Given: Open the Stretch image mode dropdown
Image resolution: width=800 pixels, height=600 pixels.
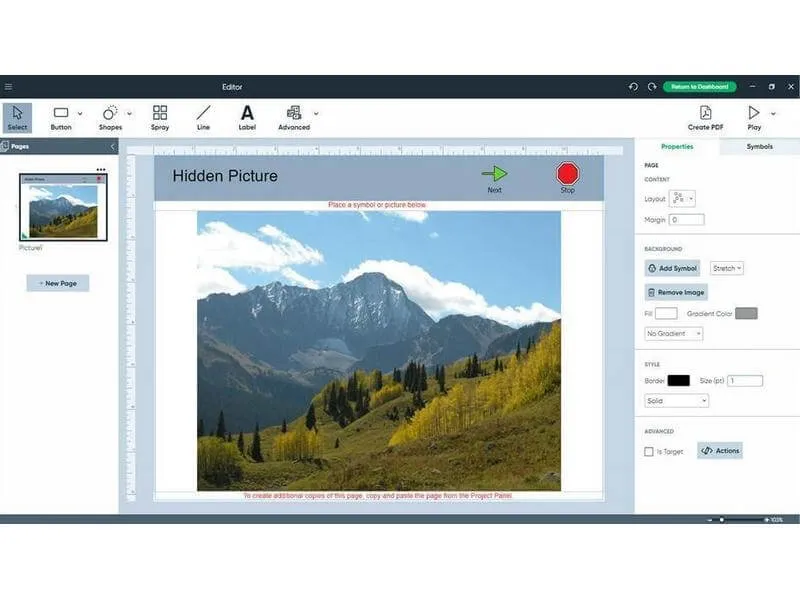Looking at the screenshot, I should 726,268.
